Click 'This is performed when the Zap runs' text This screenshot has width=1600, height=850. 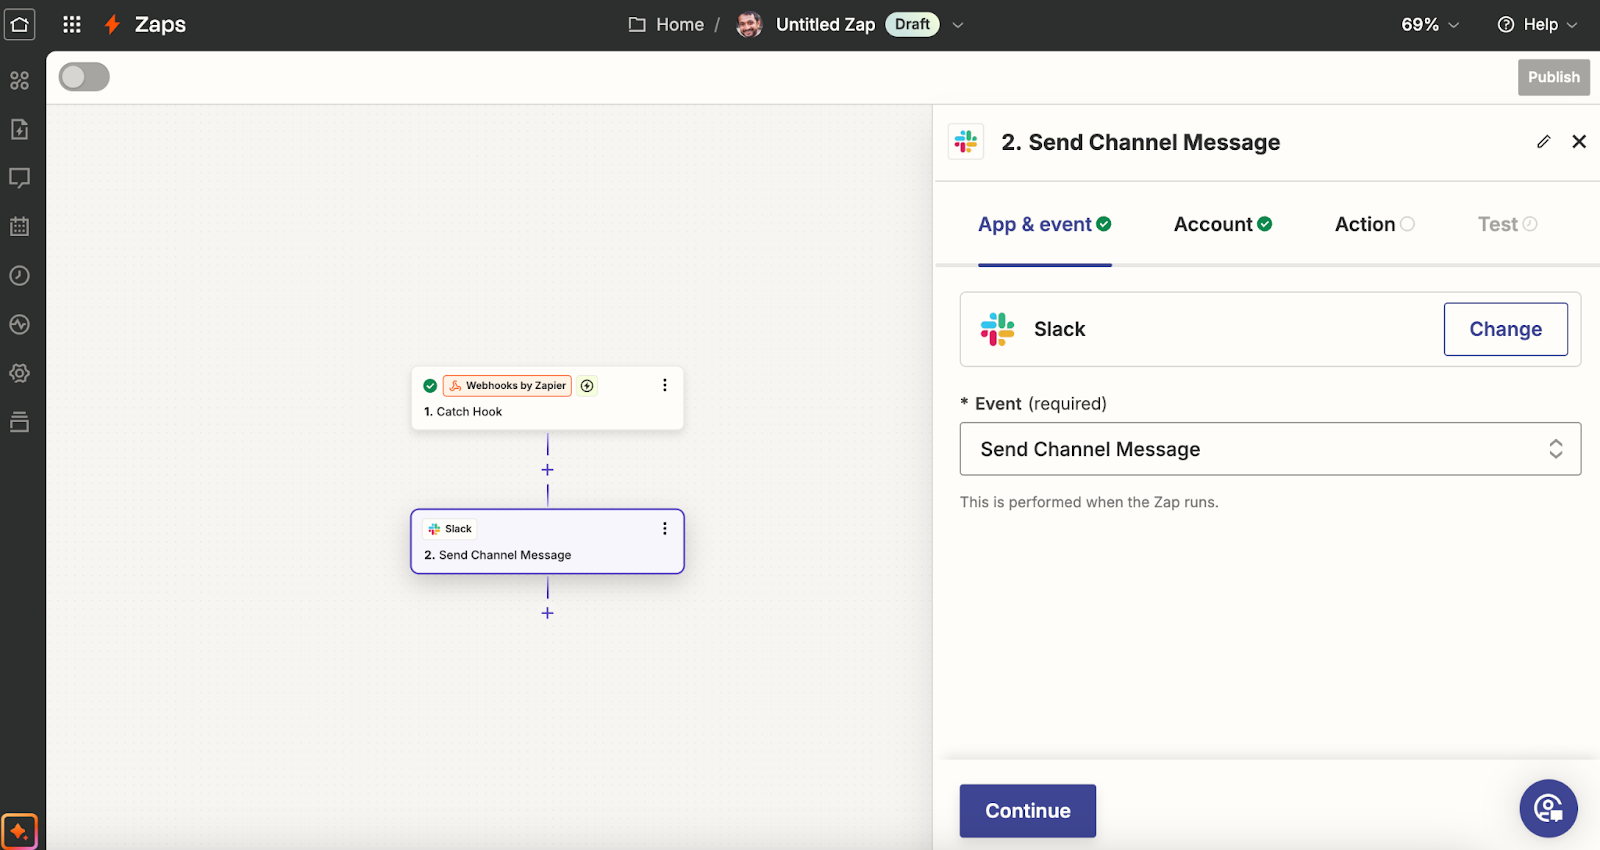(x=1089, y=502)
